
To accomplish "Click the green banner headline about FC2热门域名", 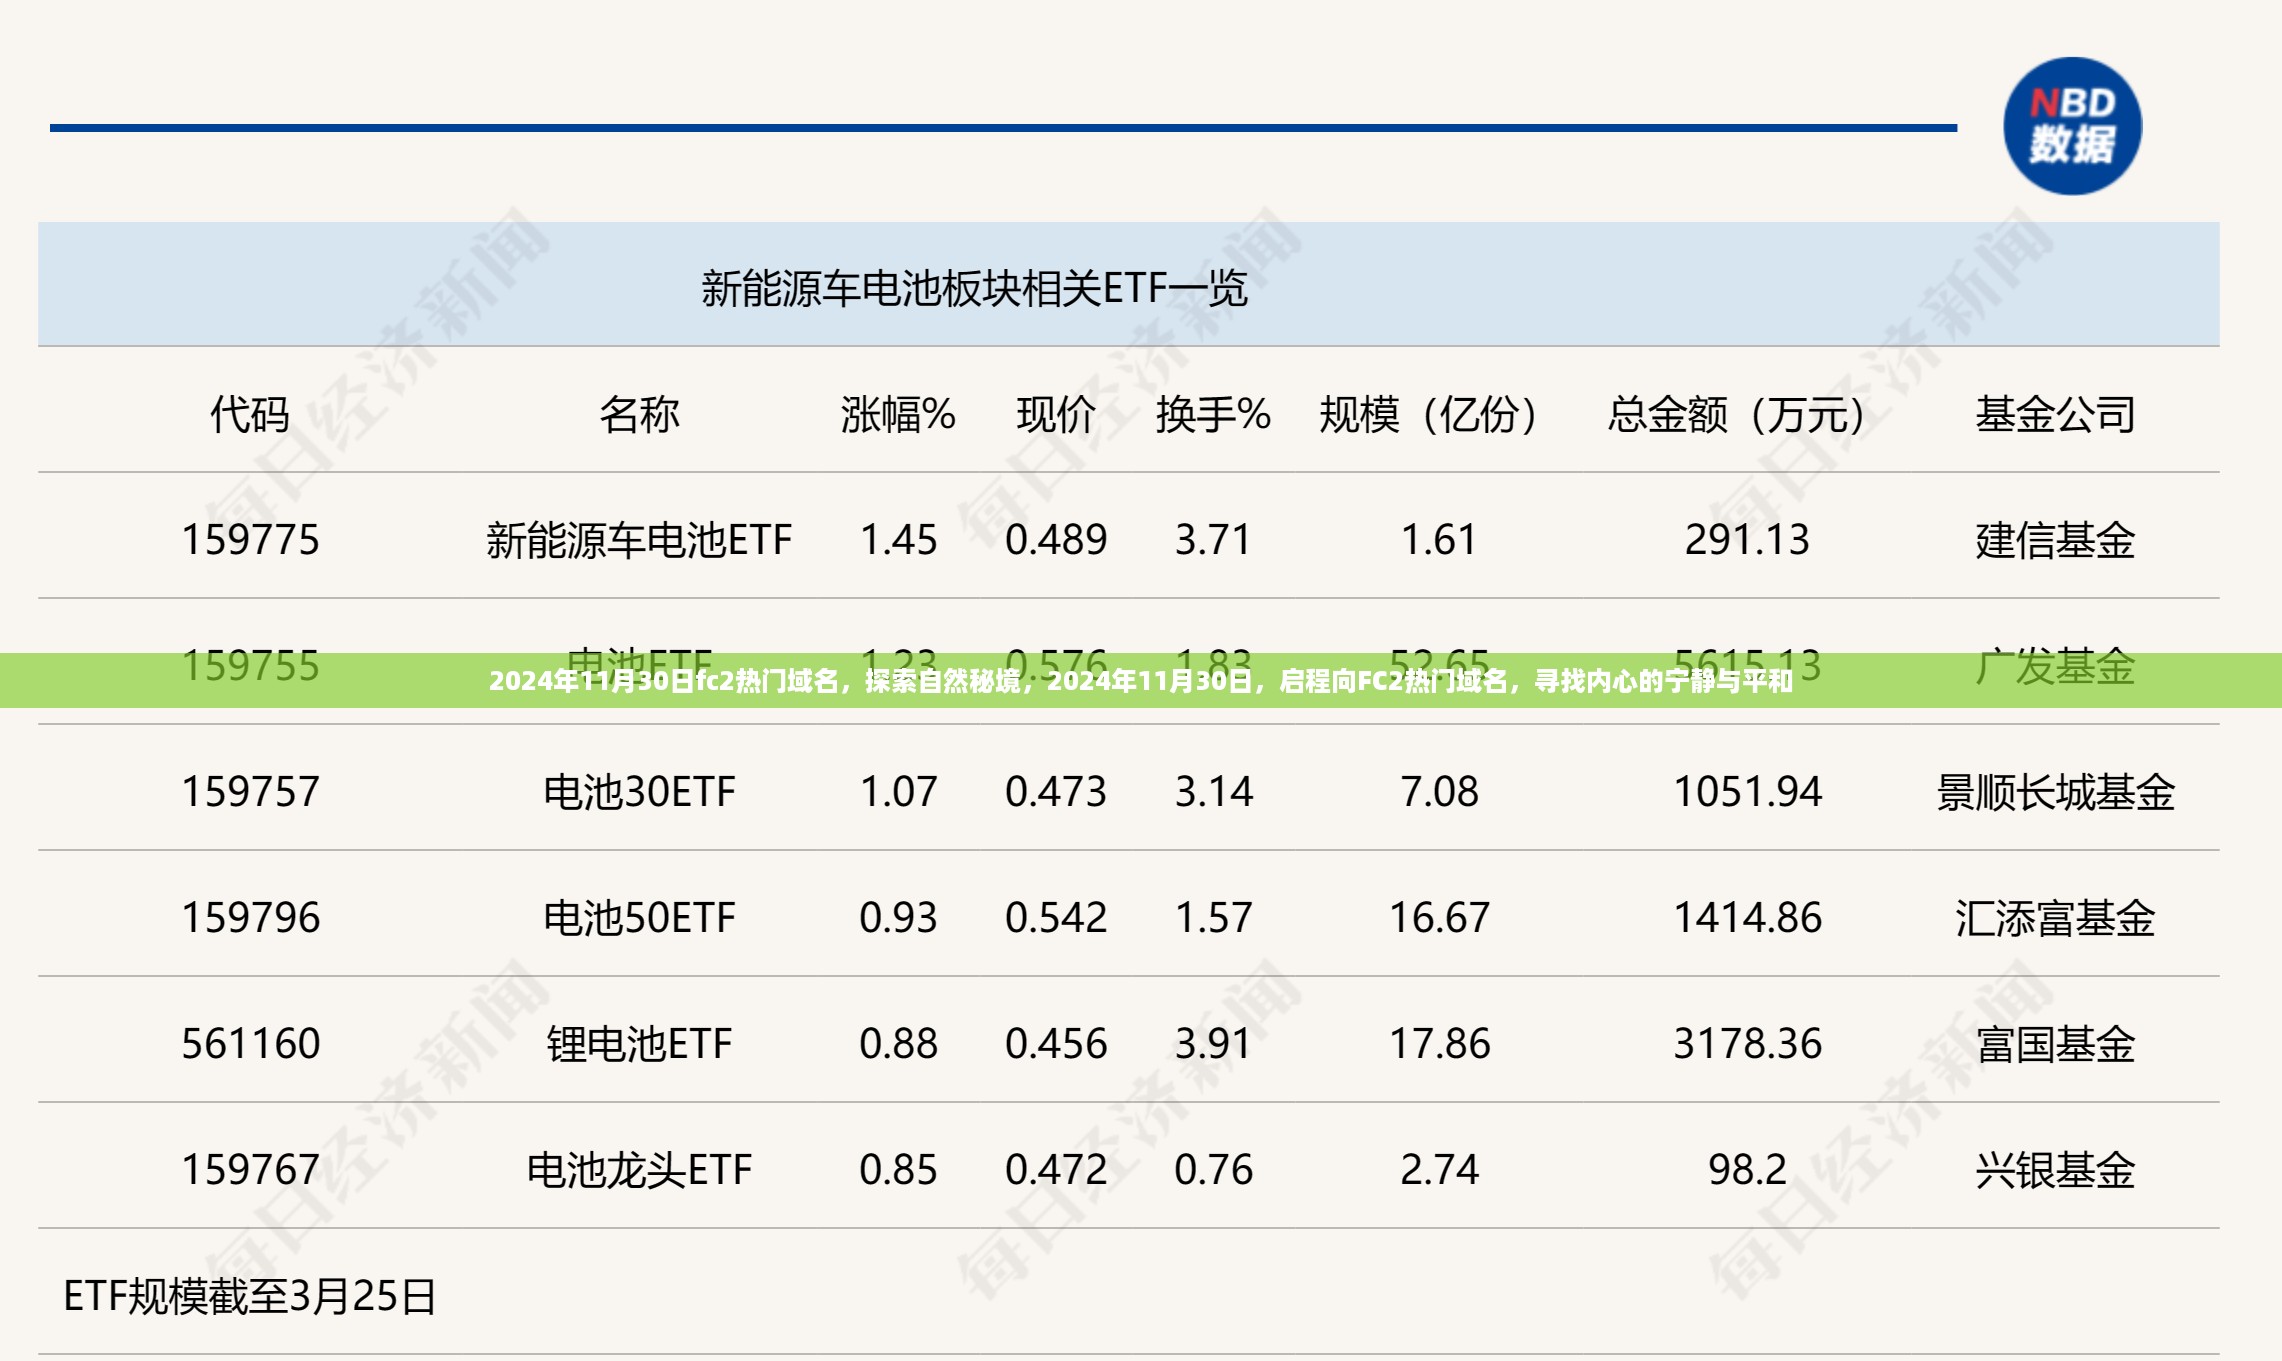I will pos(1141,681).
